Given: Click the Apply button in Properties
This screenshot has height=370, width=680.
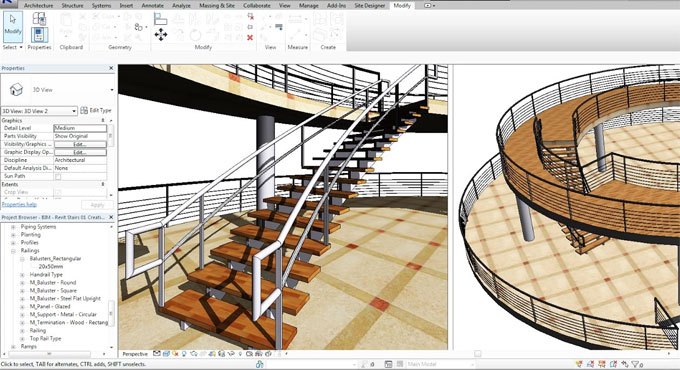Looking at the screenshot, I should 97,205.
